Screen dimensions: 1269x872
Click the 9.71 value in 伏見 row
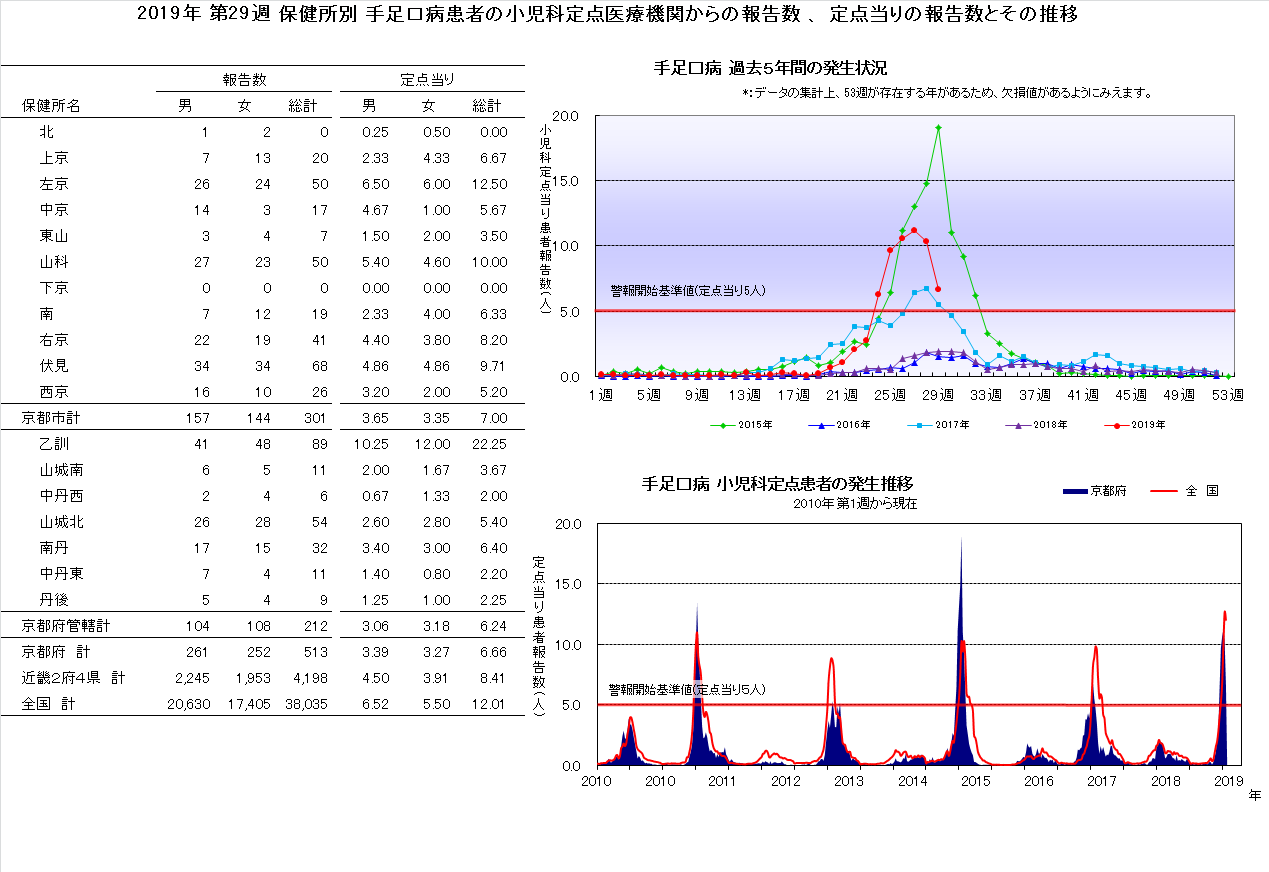(x=493, y=366)
